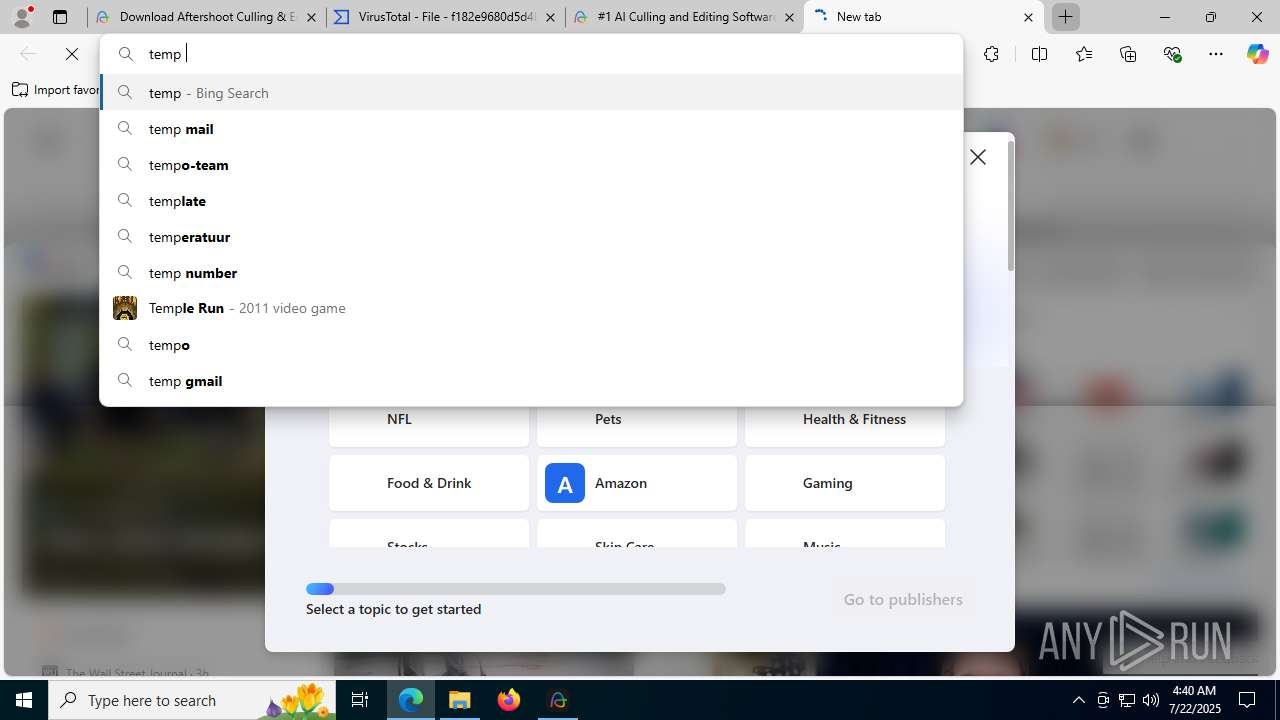Choose the 'temp mail' suggestion
The height and width of the screenshot is (720, 1280).
[x=531, y=129]
